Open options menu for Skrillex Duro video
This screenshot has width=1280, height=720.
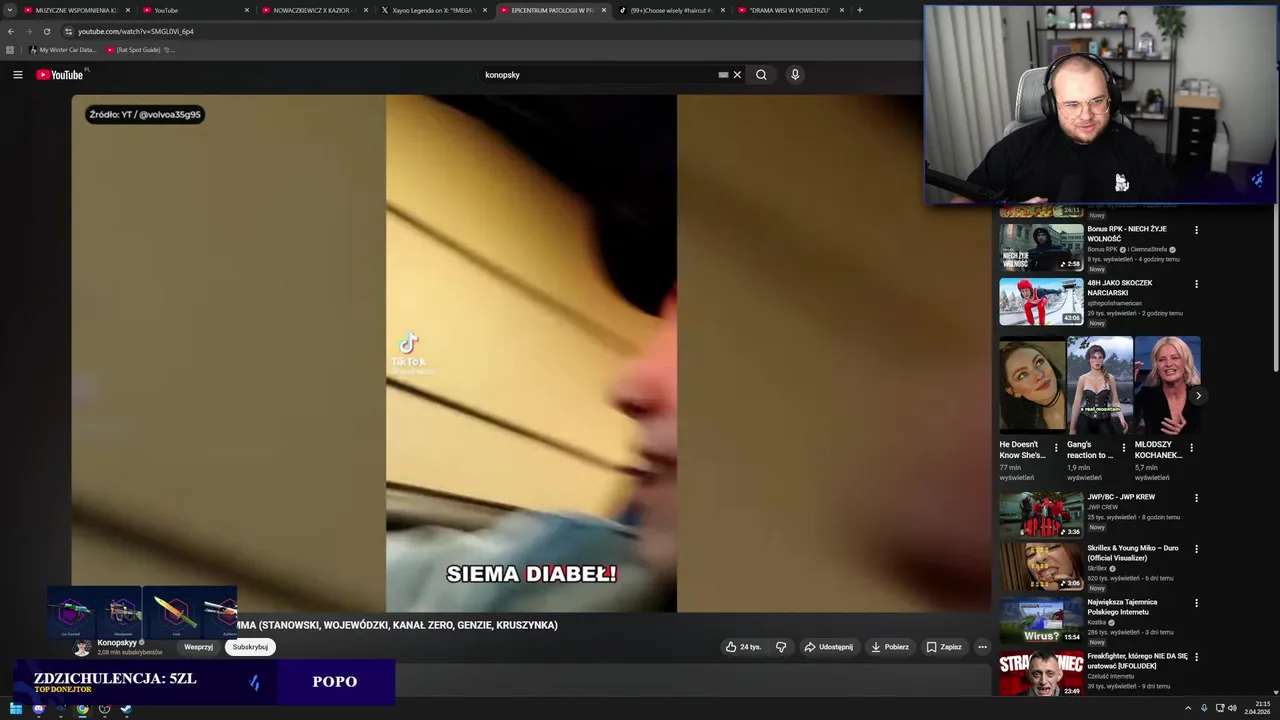1196,549
